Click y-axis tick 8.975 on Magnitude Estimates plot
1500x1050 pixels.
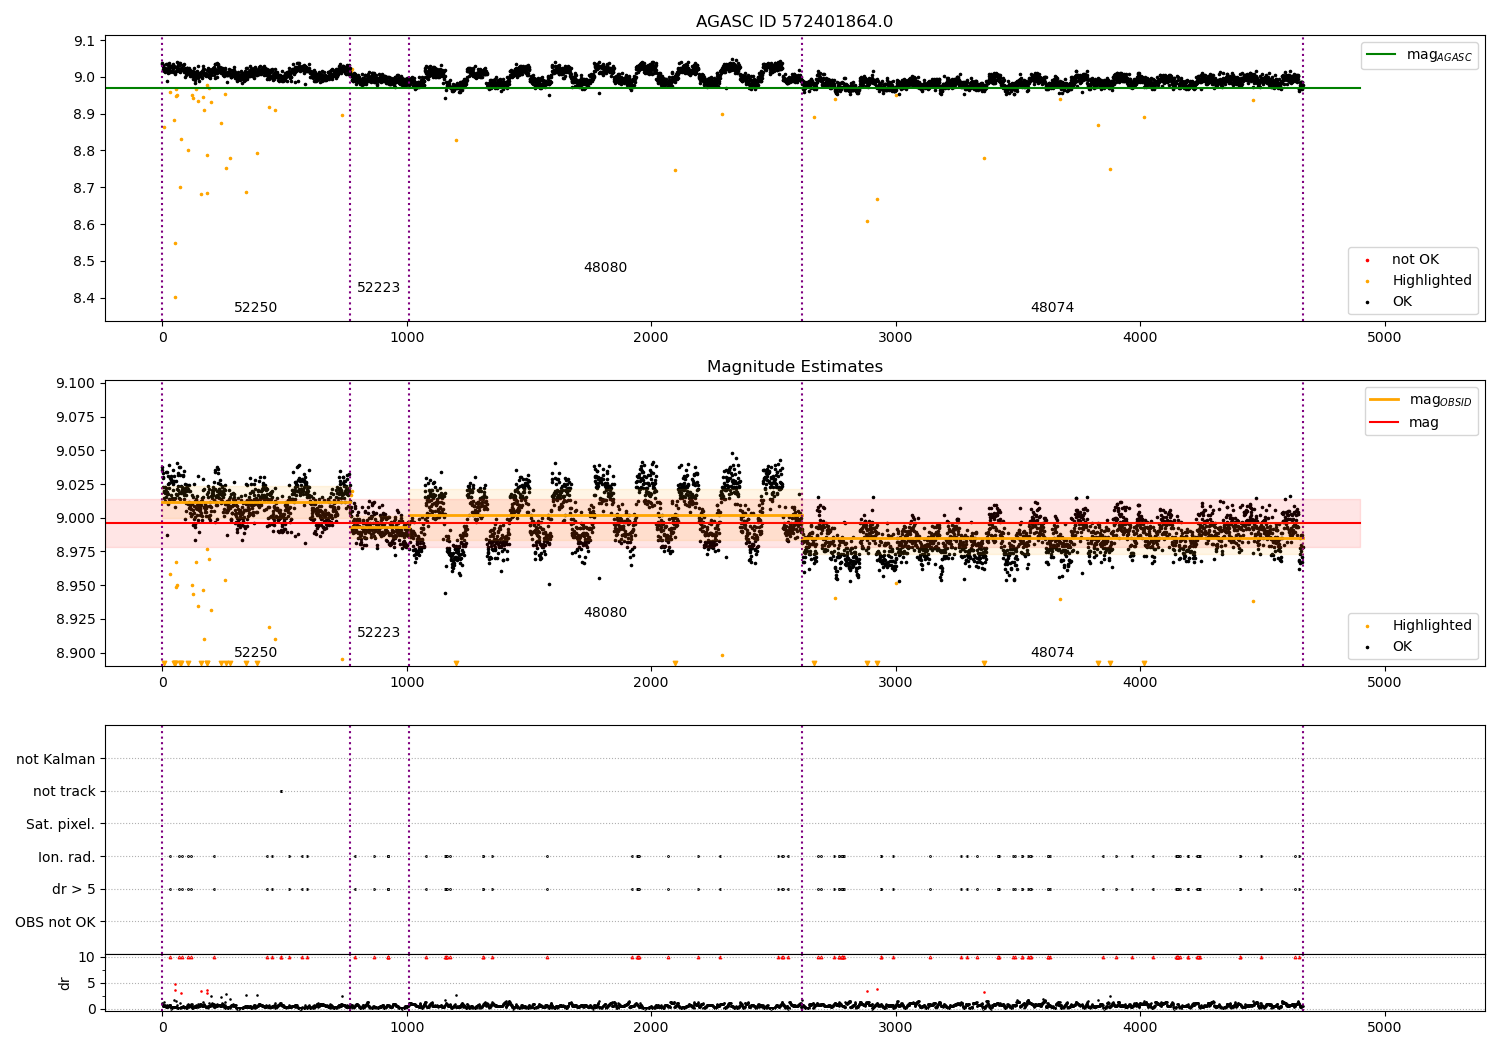pos(76,552)
